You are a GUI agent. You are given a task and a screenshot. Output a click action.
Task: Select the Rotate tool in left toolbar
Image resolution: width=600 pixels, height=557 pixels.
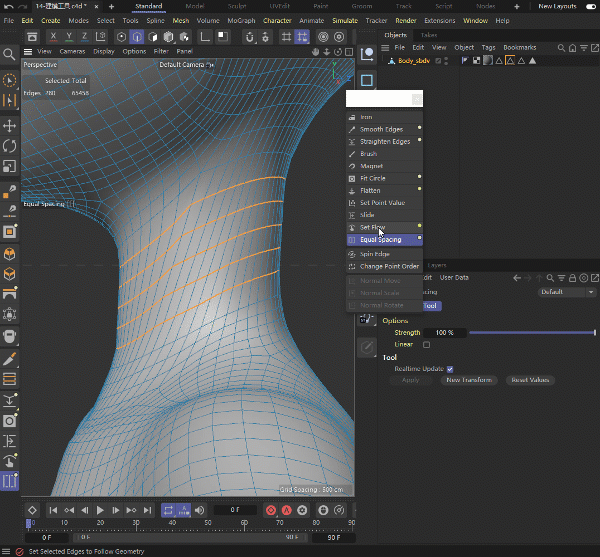point(10,146)
